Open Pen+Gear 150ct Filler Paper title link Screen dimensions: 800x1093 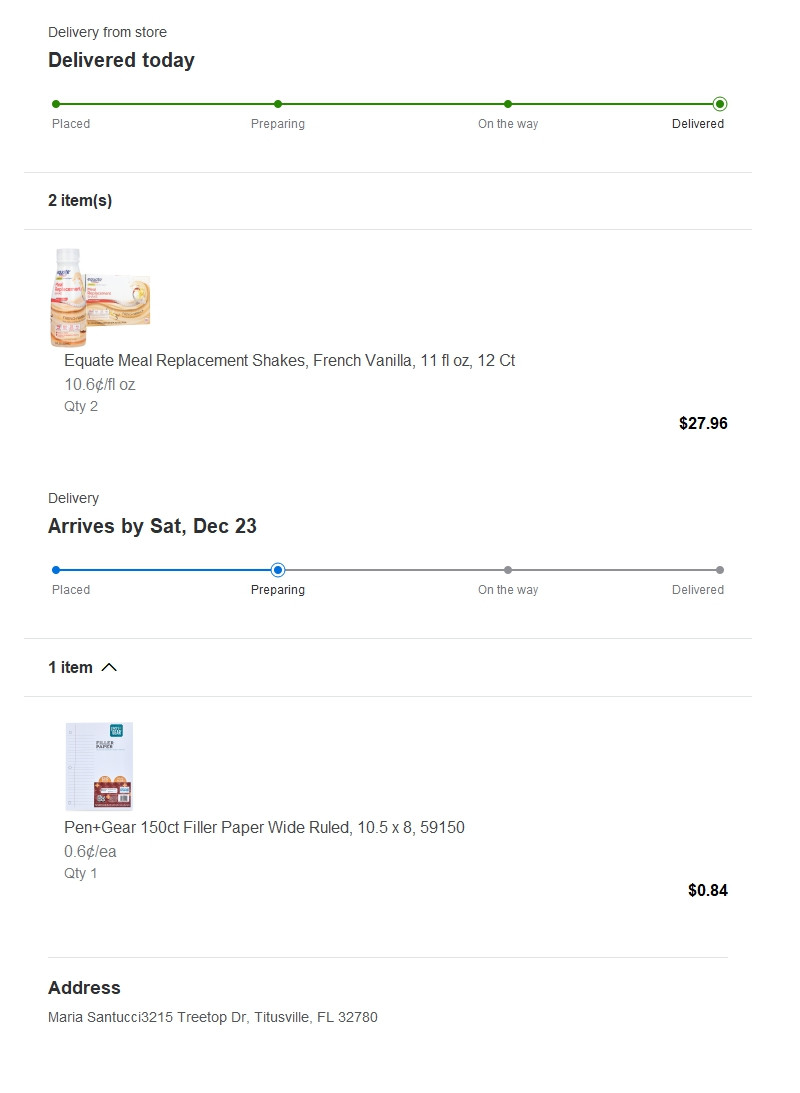coord(264,827)
